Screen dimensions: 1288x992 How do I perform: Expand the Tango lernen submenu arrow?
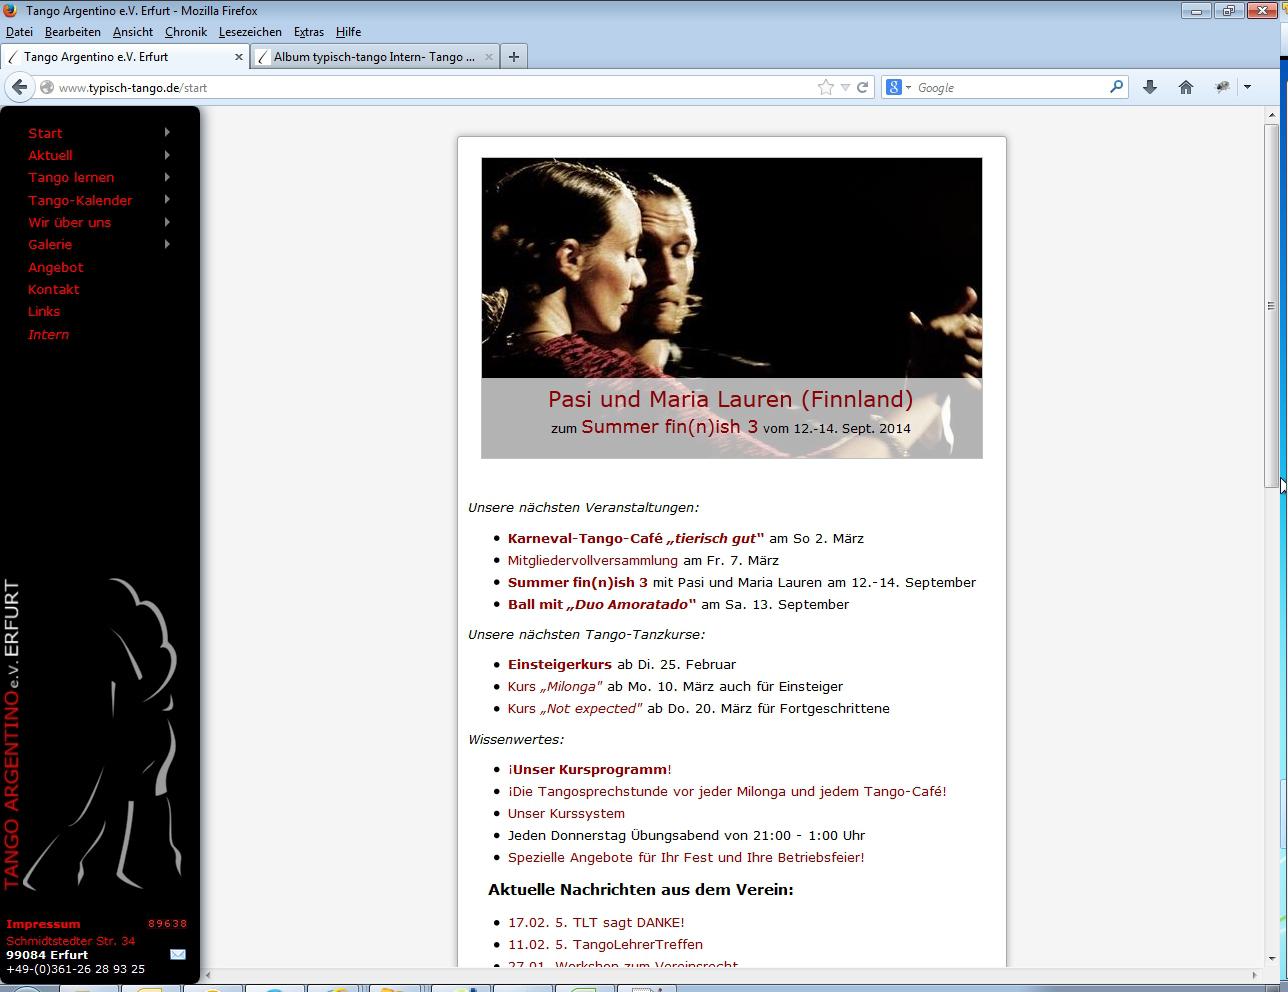click(x=167, y=177)
